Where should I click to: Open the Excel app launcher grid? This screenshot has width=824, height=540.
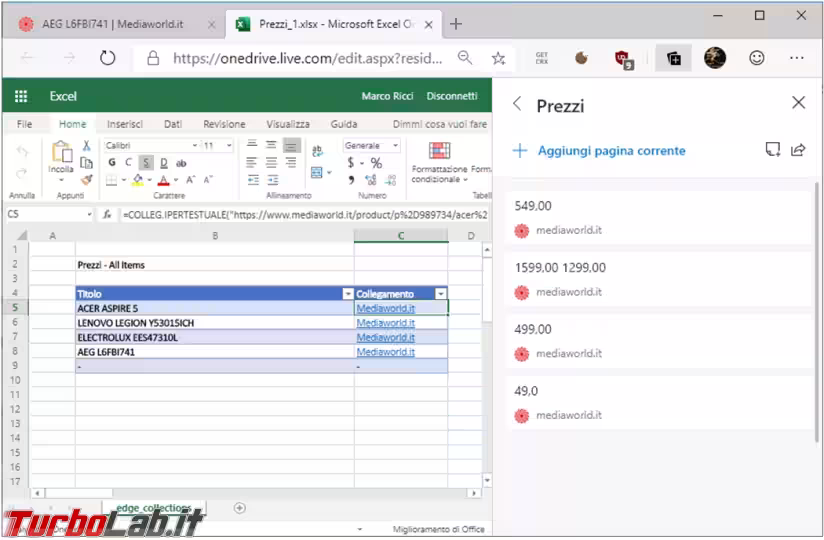tap(21, 96)
